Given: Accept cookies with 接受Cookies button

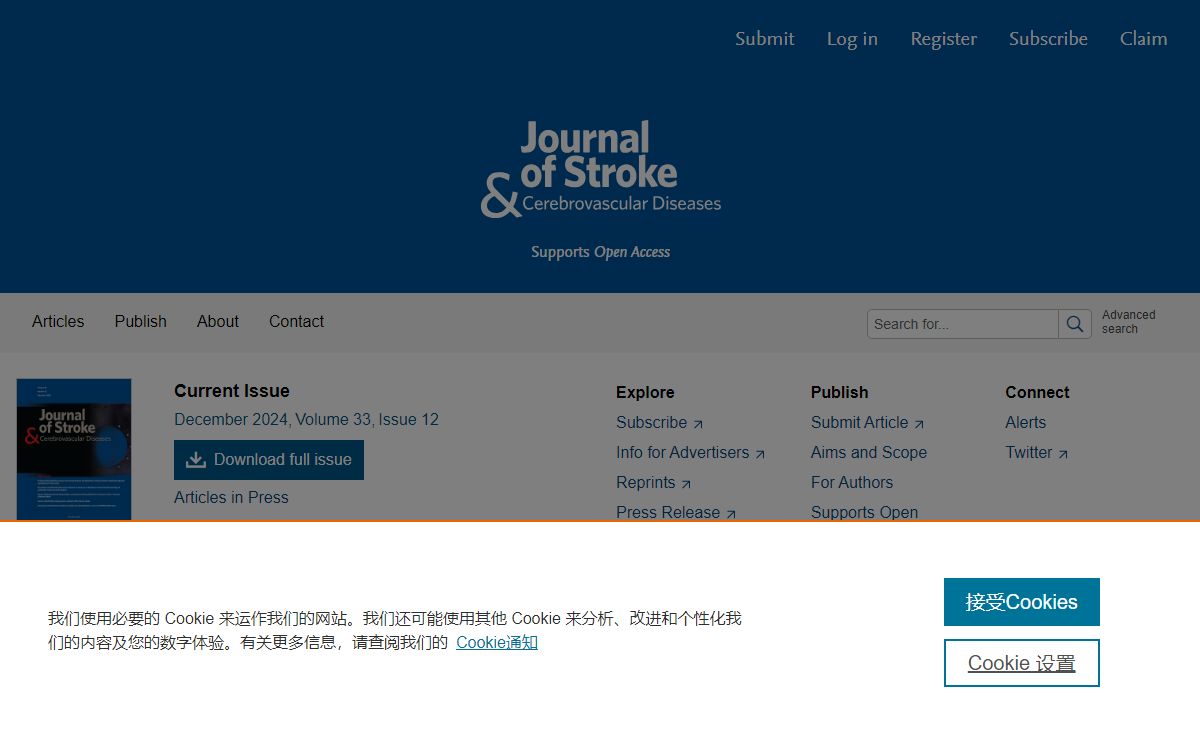Looking at the screenshot, I should pos(1021,602).
